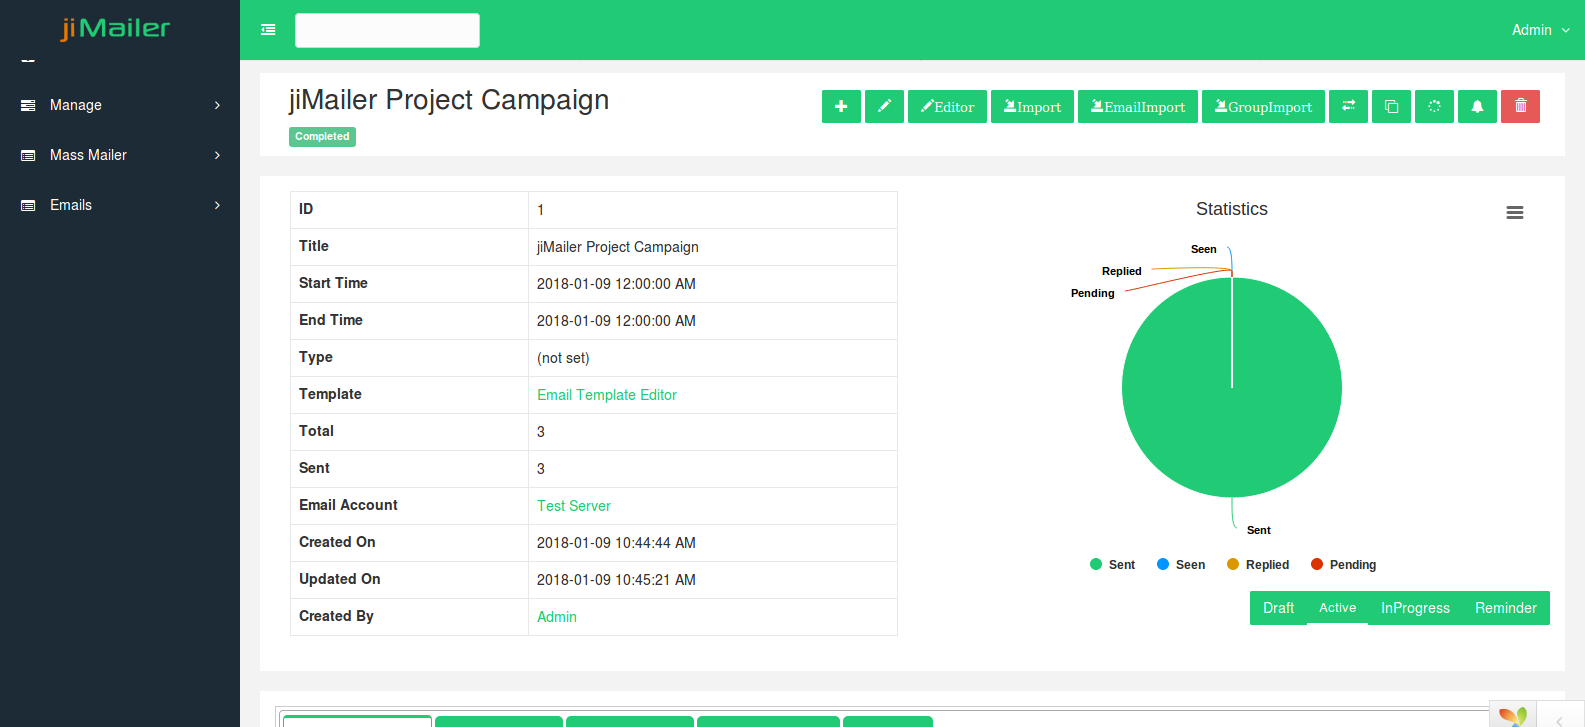This screenshot has width=1585, height=727.
Task: Expand the Emails menu chevron
Action: pyautogui.click(x=217, y=205)
